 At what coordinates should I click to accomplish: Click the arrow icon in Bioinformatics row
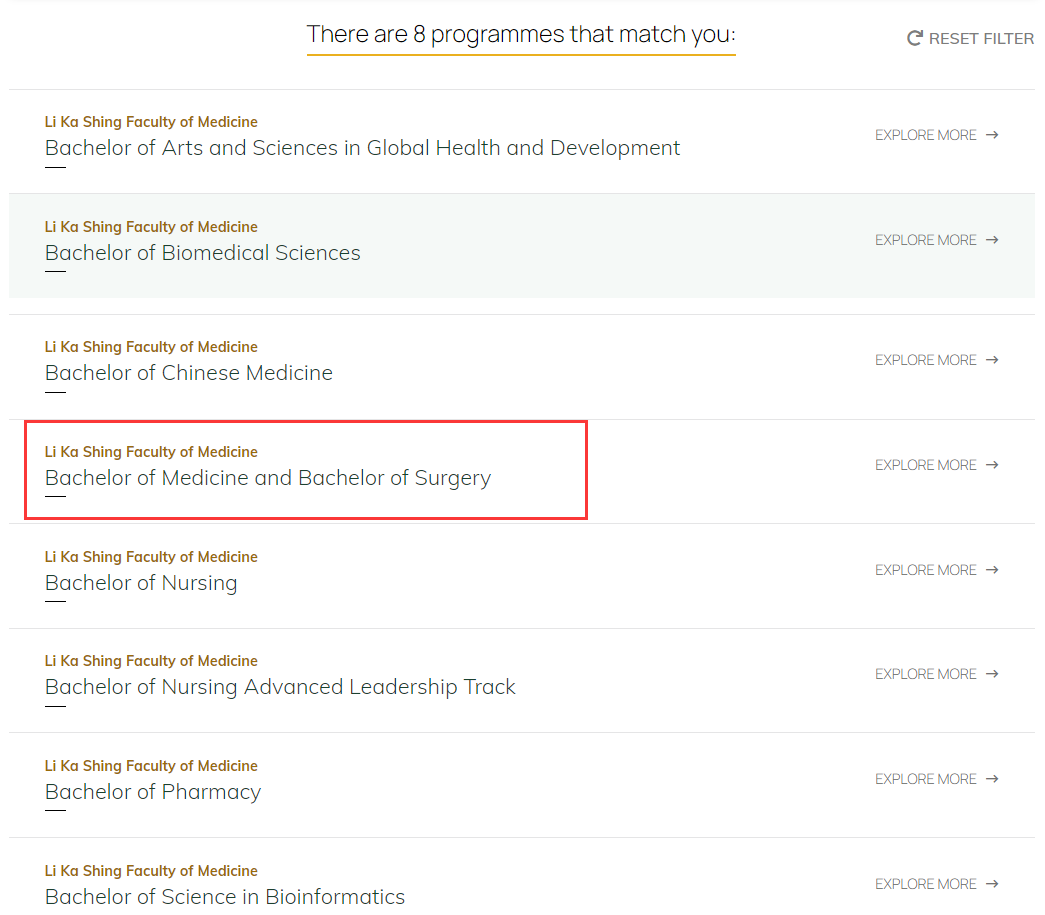992,884
